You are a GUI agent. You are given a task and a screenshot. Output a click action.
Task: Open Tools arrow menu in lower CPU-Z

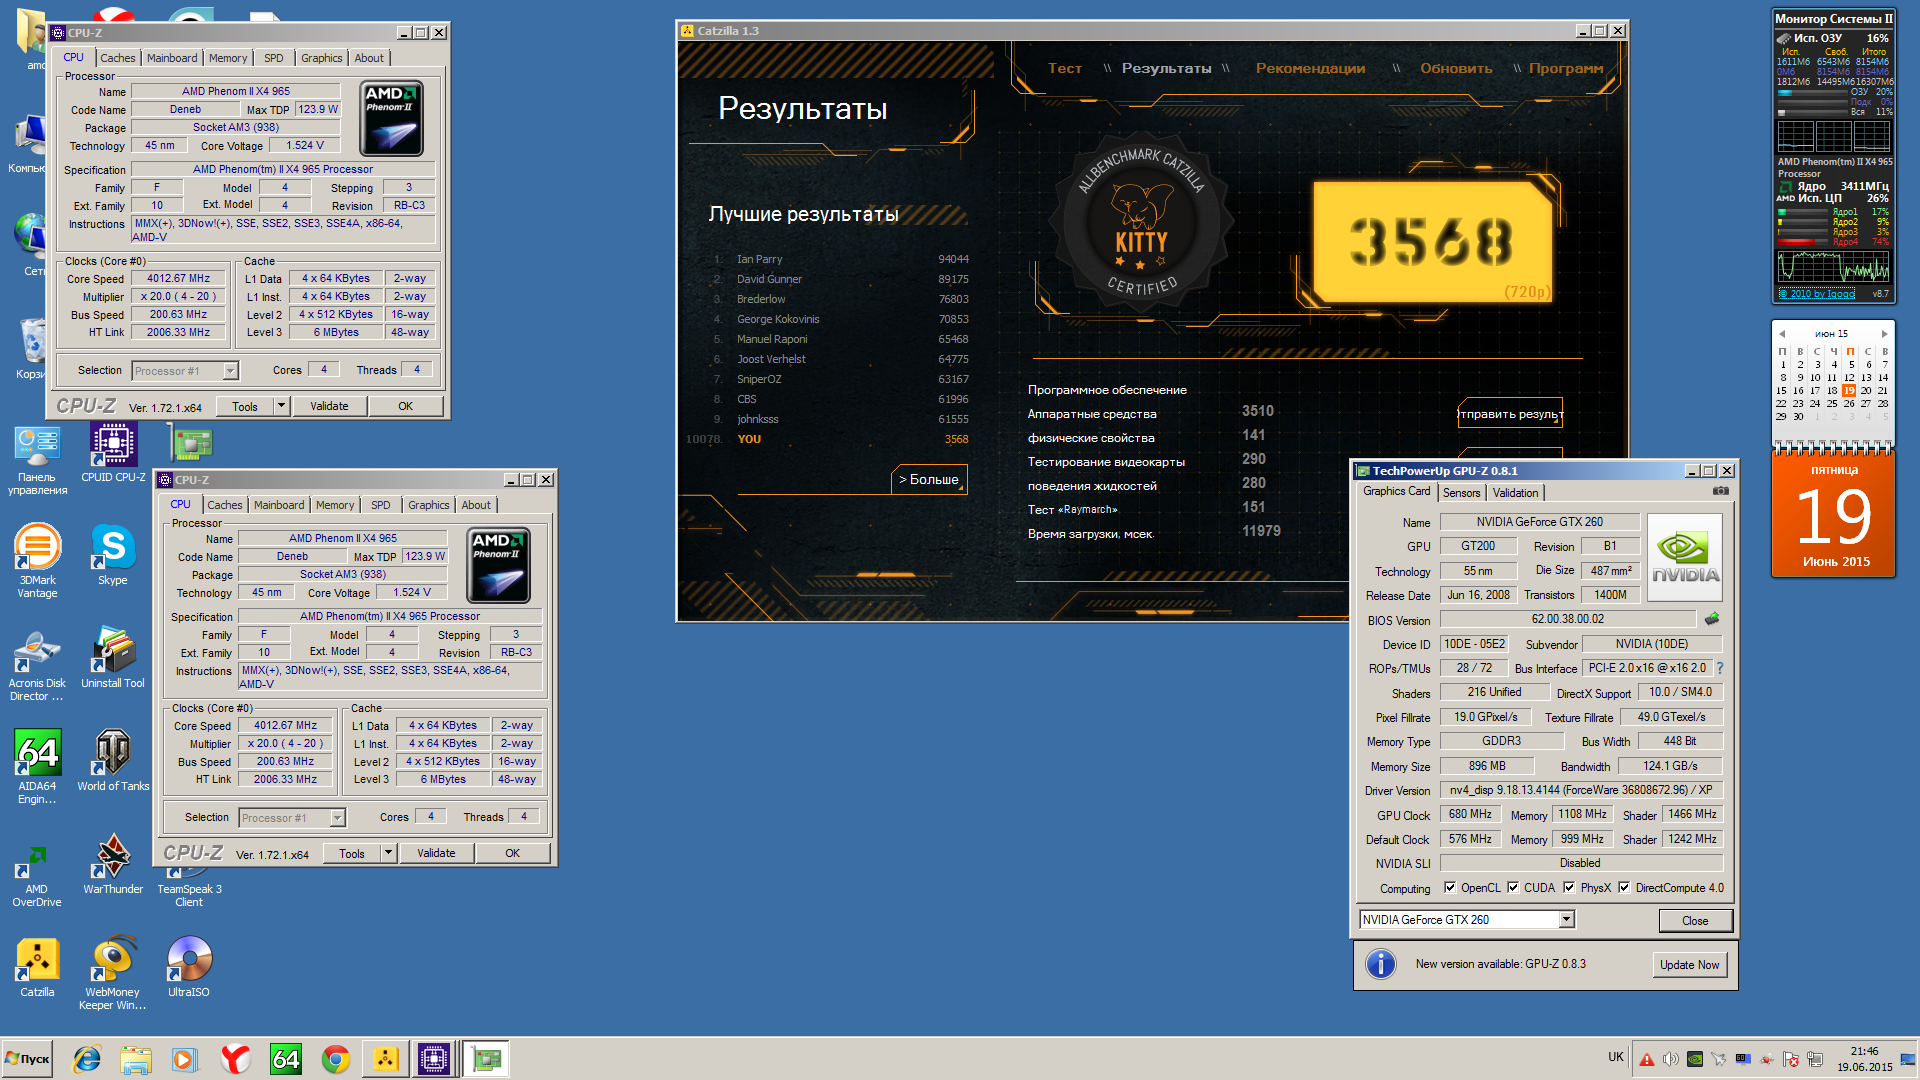pos(389,853)
